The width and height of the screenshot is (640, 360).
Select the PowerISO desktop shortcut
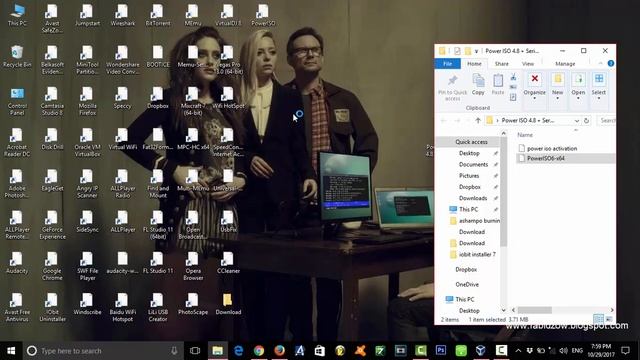pyautogui.click(x=263, y=16)
